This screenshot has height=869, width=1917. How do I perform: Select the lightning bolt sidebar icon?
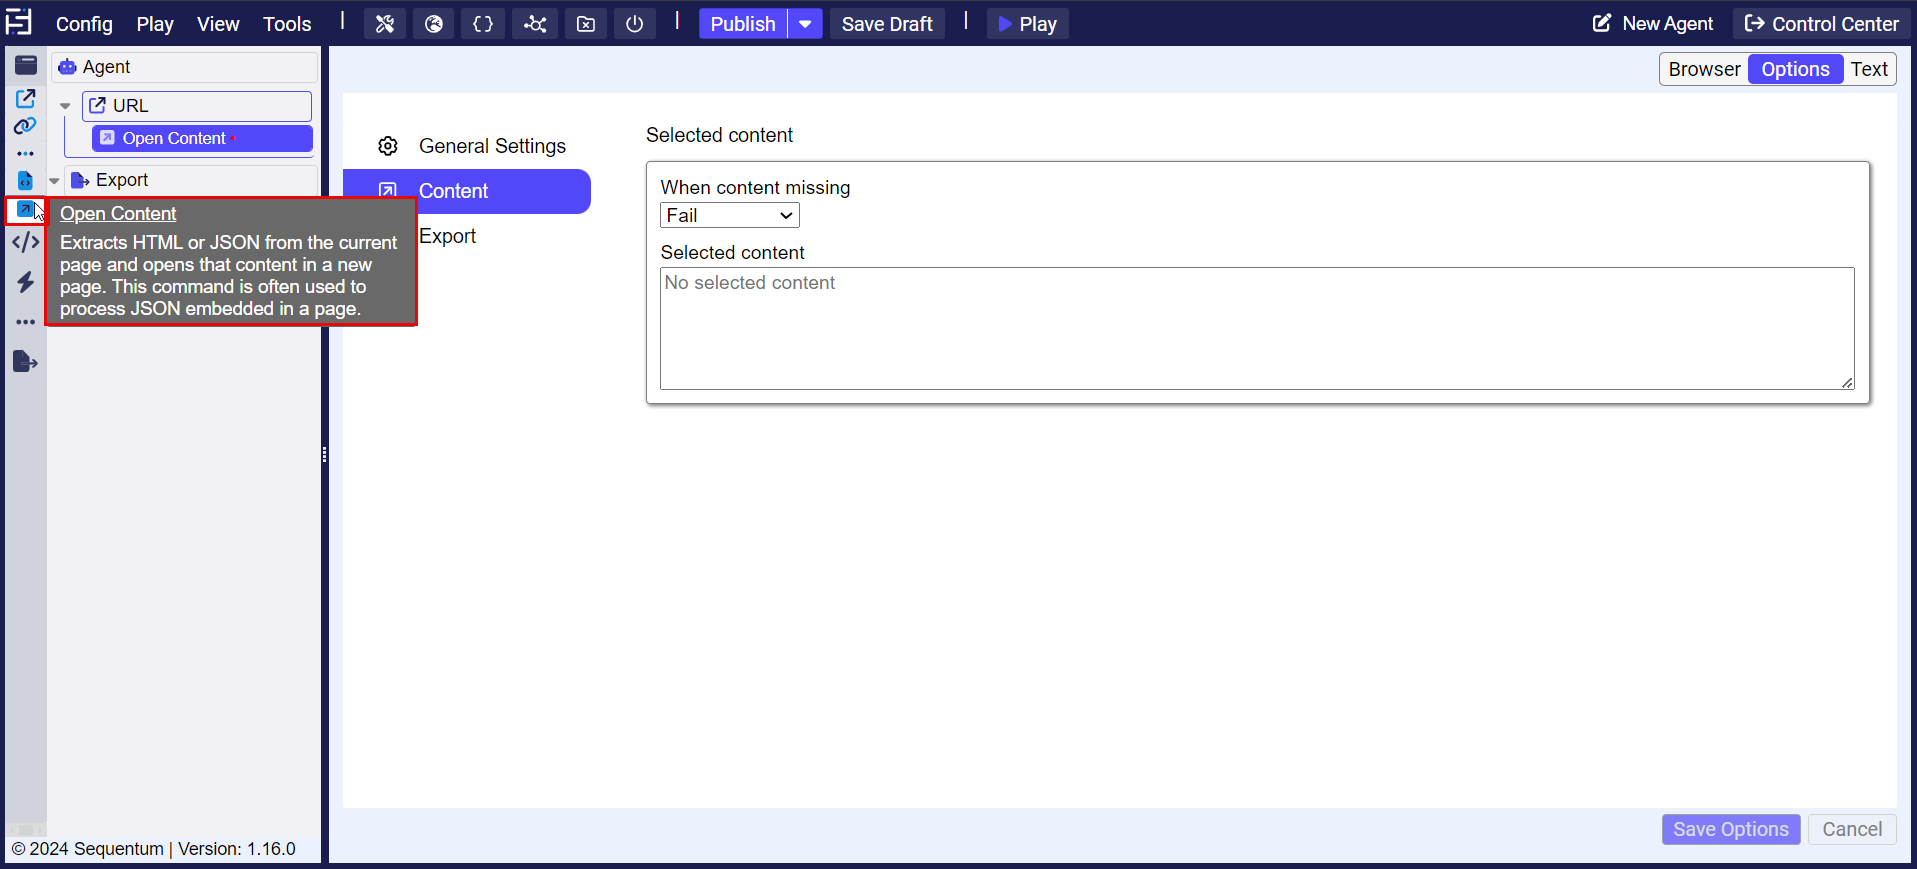point(25,282)
